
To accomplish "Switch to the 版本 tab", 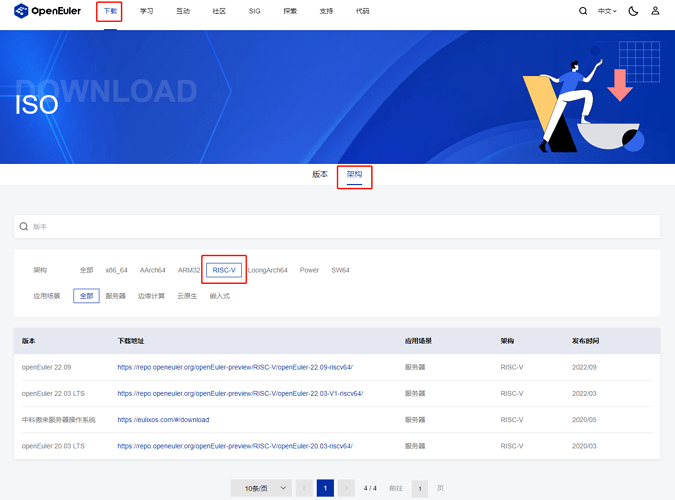I will [320, 174].
